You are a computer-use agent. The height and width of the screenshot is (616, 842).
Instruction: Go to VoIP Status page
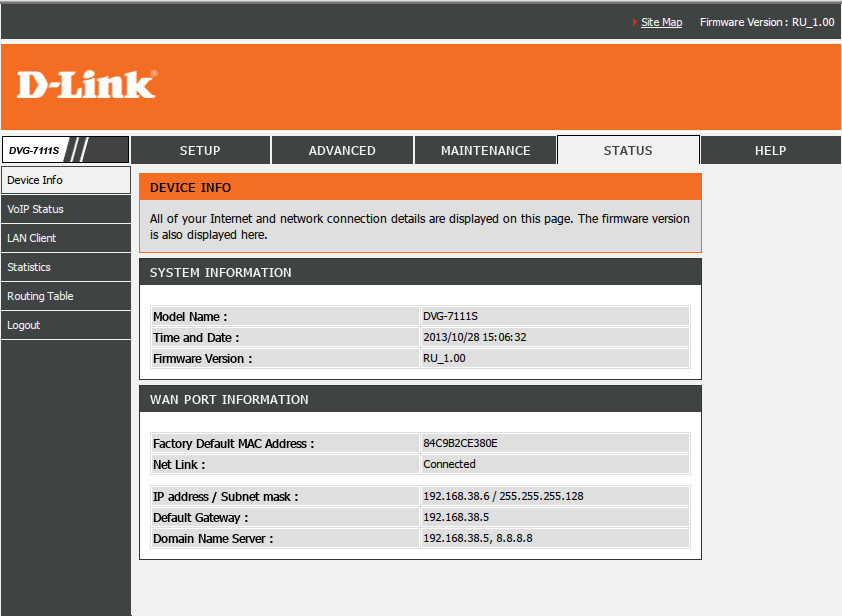point(66,209)
